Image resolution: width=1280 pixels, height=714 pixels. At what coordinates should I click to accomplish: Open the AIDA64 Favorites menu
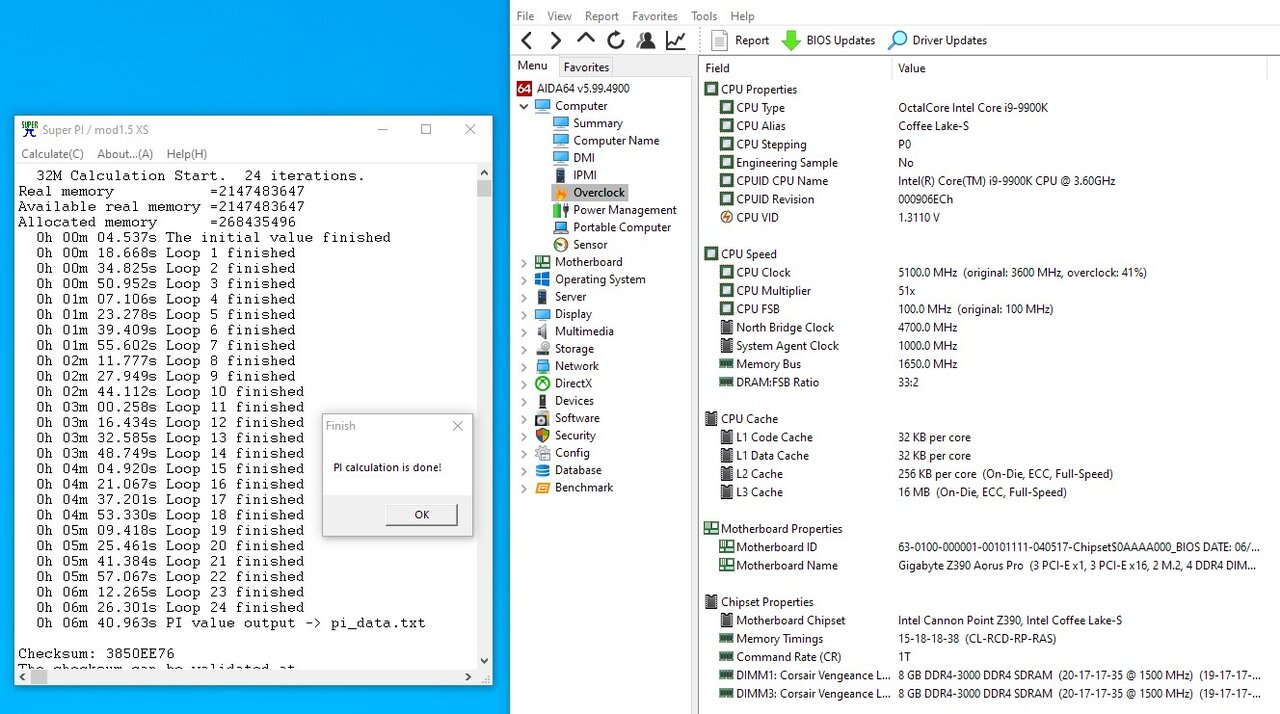coord(655,16)
